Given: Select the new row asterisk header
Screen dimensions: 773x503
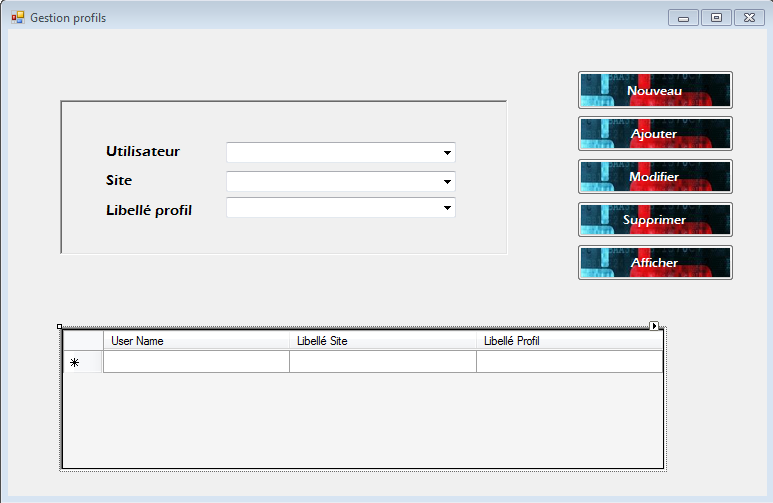Looking at the screenshot, I should tap(83, 362).
